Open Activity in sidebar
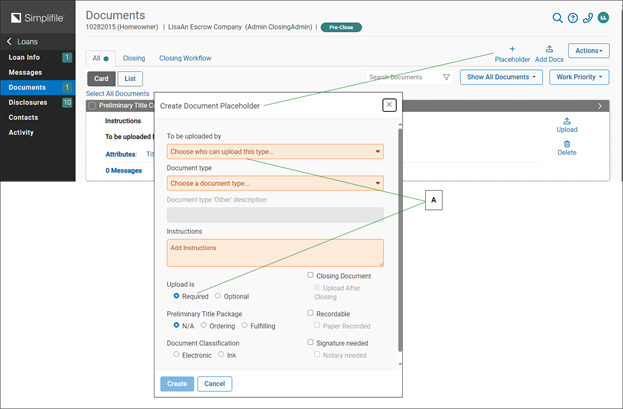 pyautogui.click(x=38, y=133)
